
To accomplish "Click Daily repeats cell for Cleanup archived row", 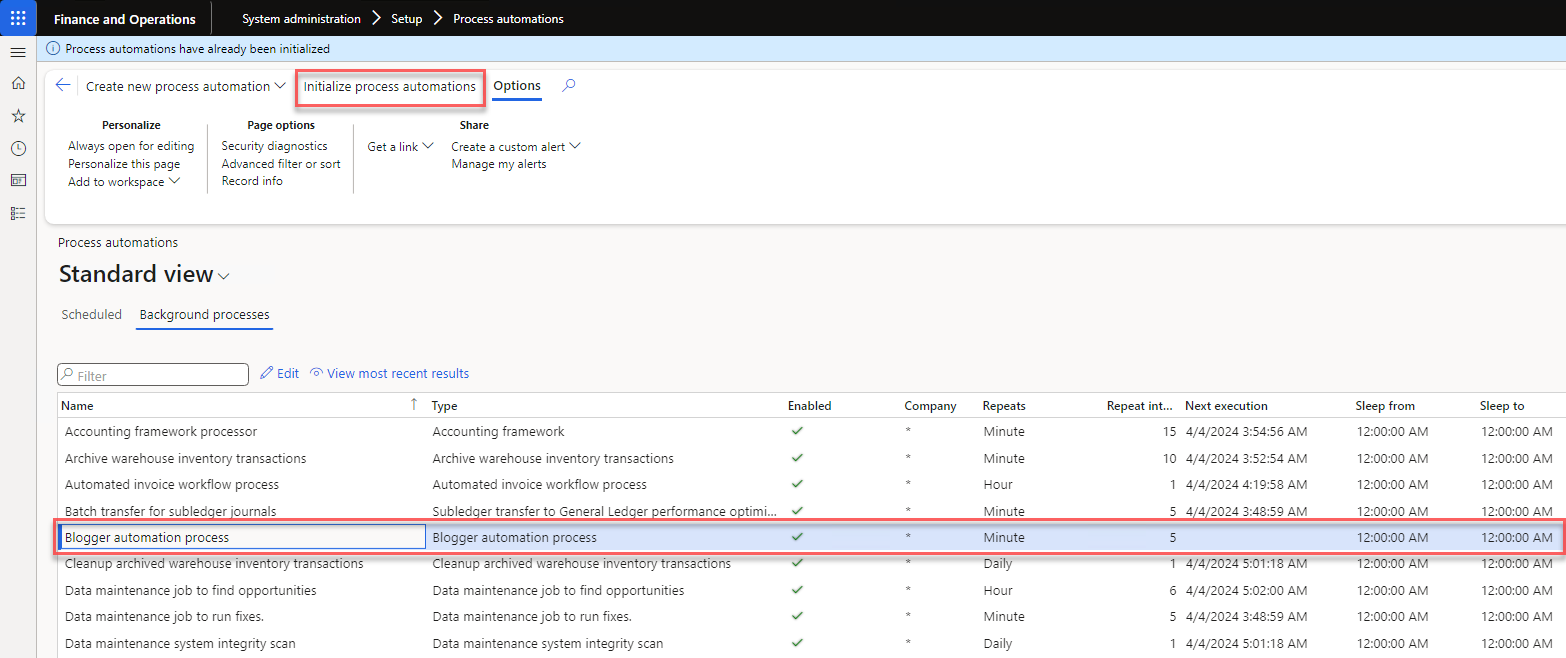I will click(997, 563).
